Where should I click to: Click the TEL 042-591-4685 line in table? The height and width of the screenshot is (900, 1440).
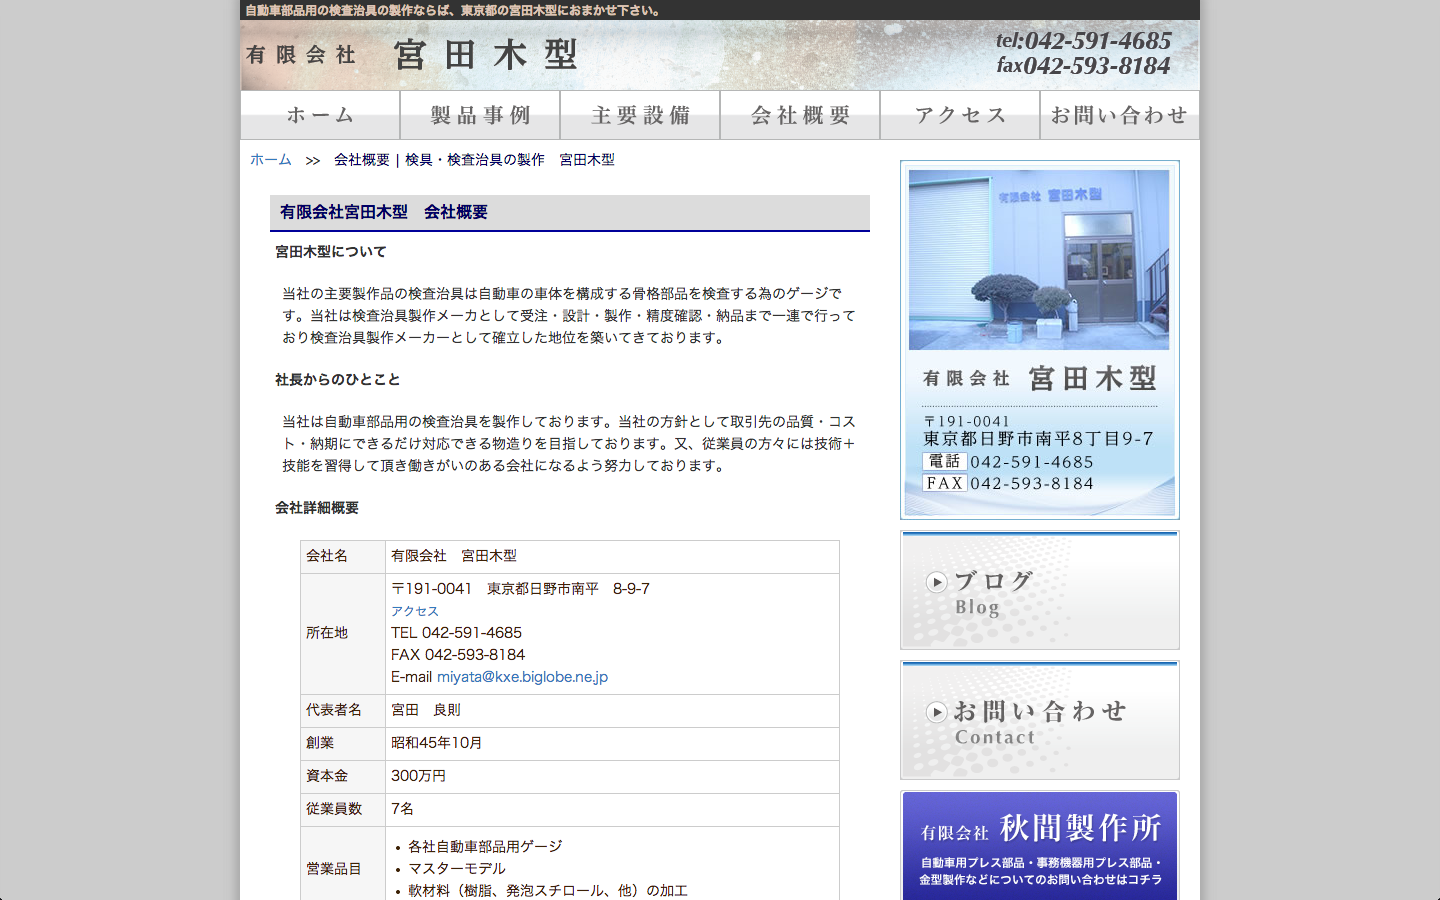pos(456,633)
